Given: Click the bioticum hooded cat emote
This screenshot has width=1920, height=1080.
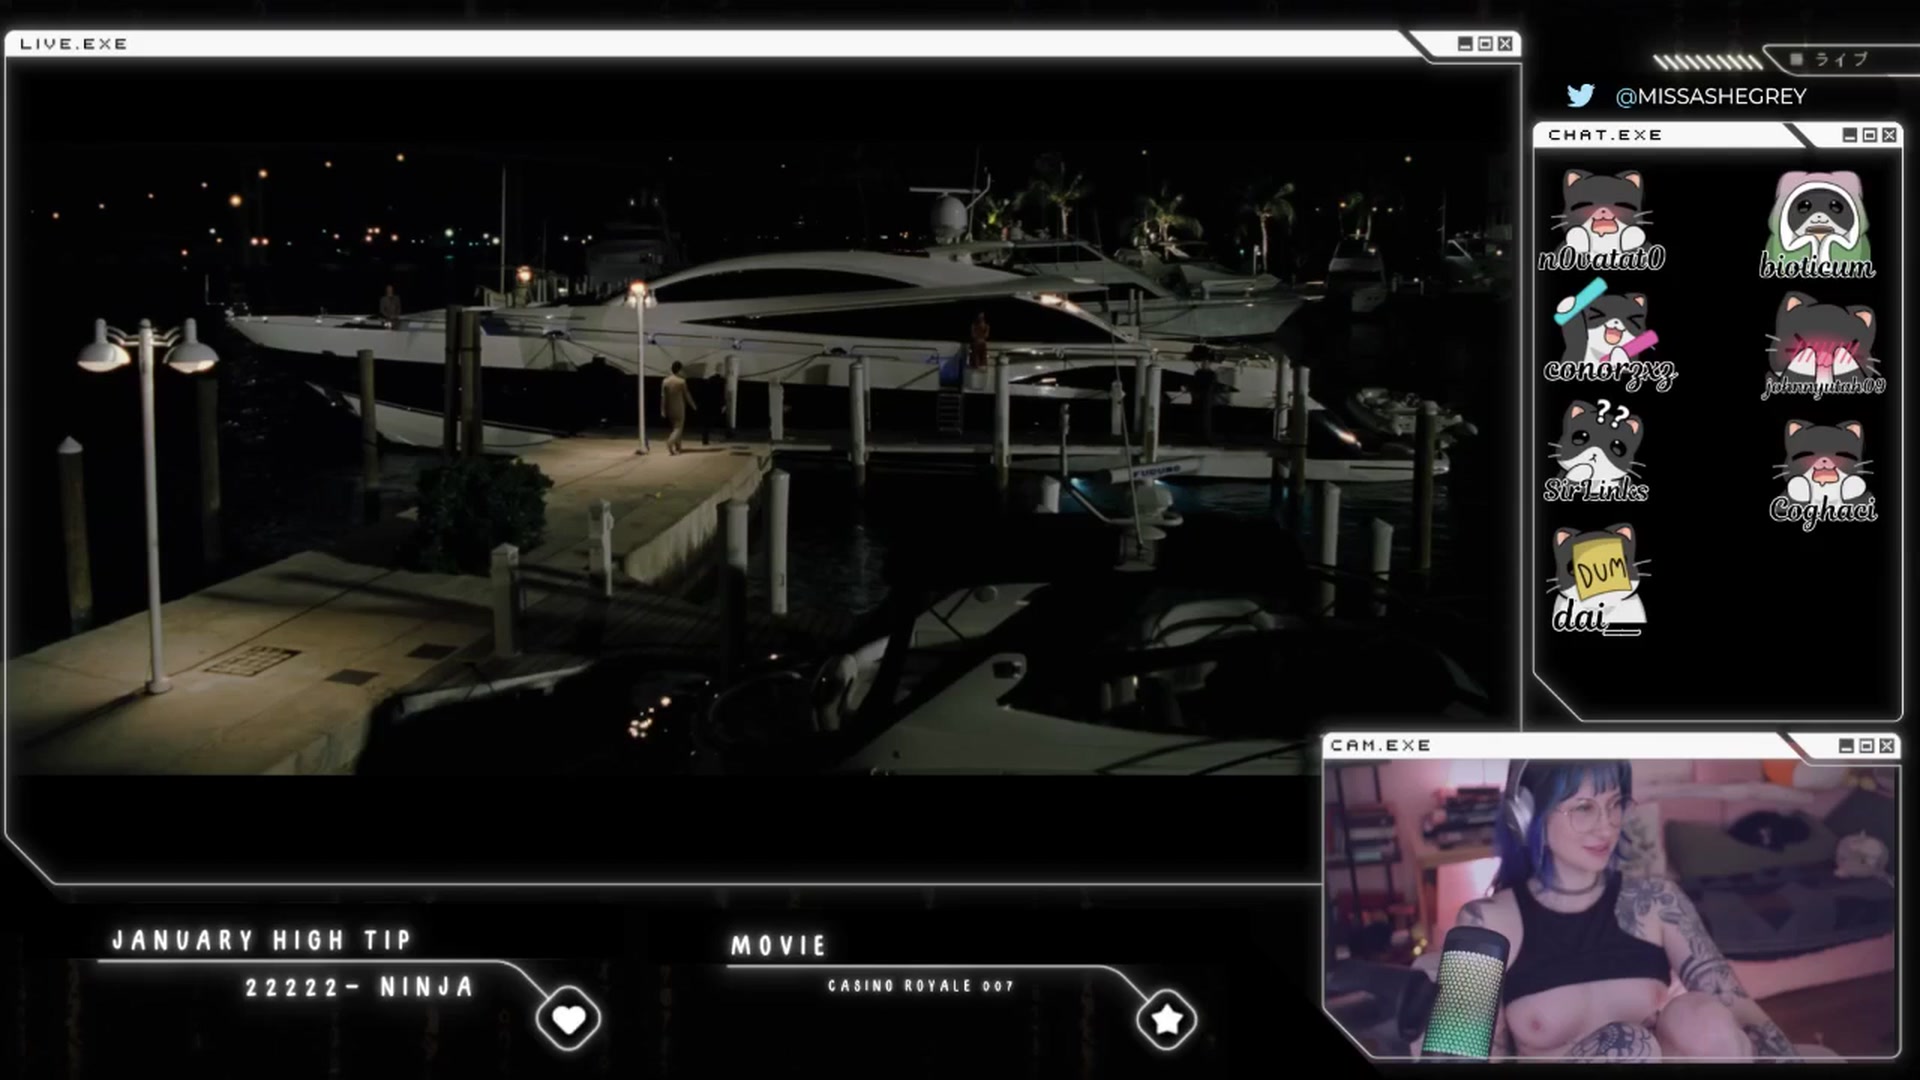Looking at the screenshot, I should click(1817, 225).
